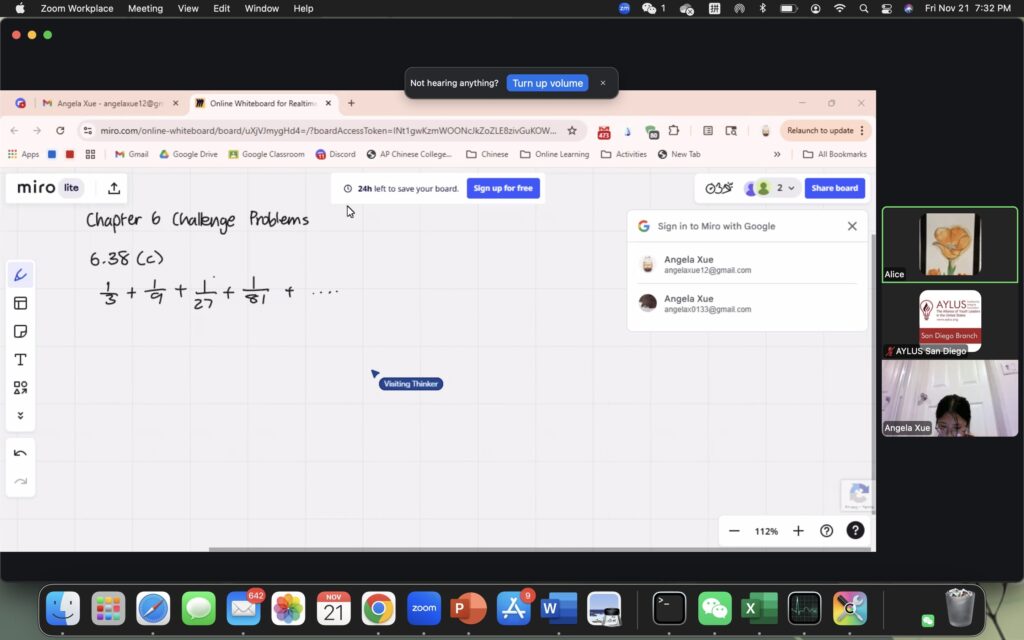
Task: Zoom in with the plus icon
Action: [798, 531]
